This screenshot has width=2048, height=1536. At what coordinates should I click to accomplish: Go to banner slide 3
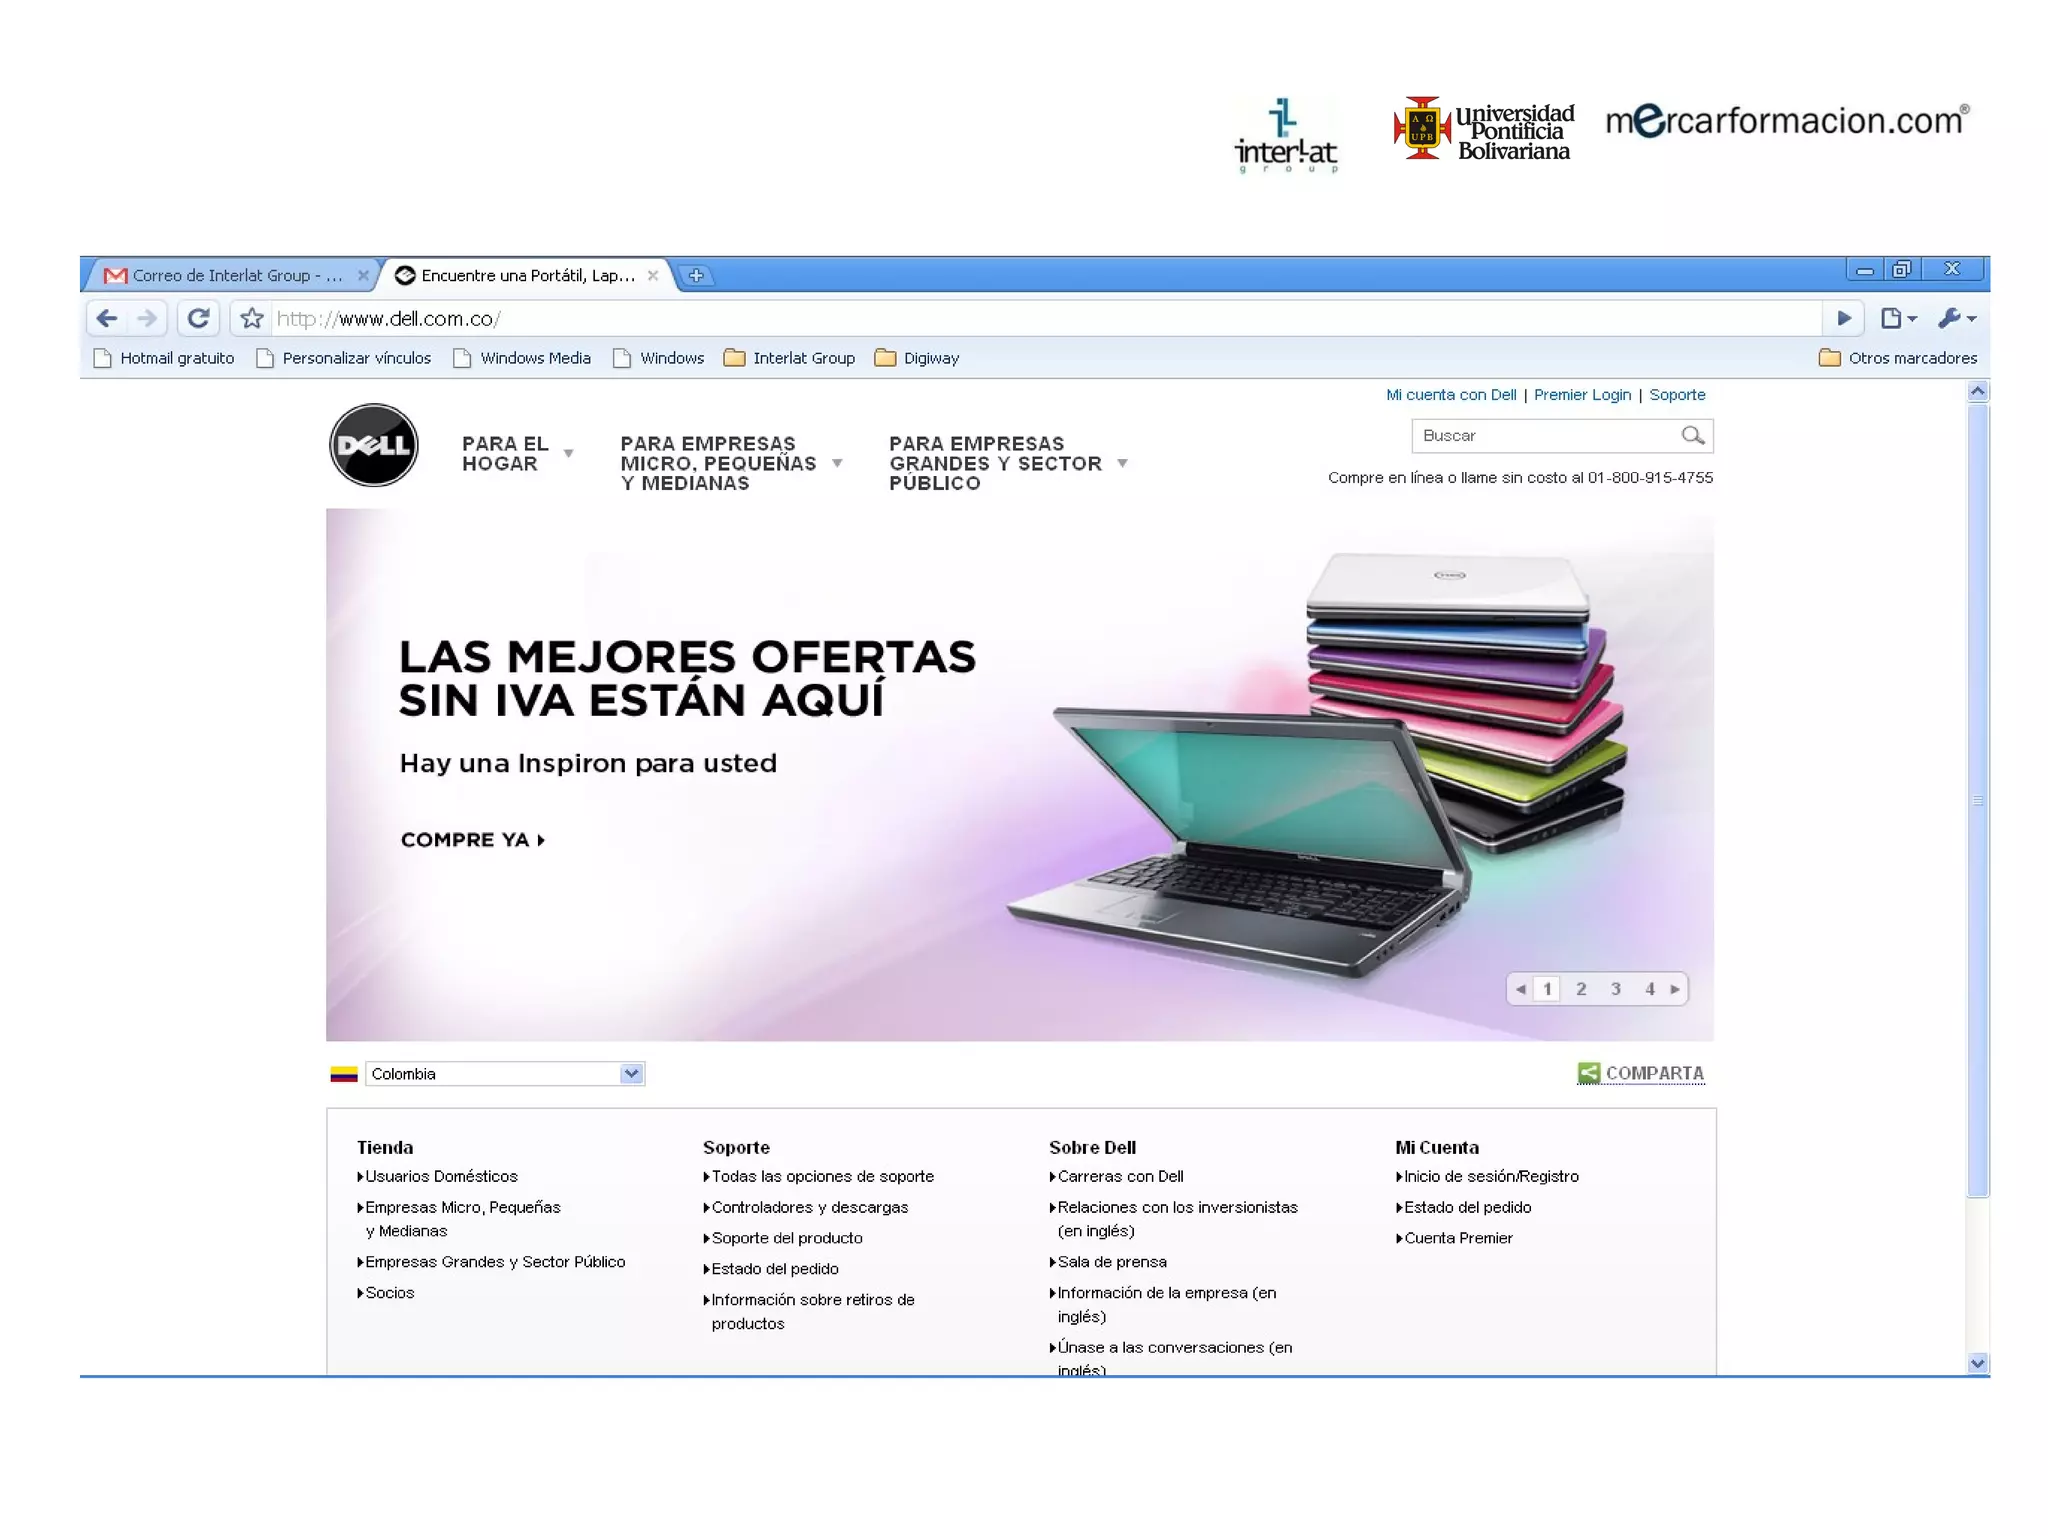coord(1615,989)
